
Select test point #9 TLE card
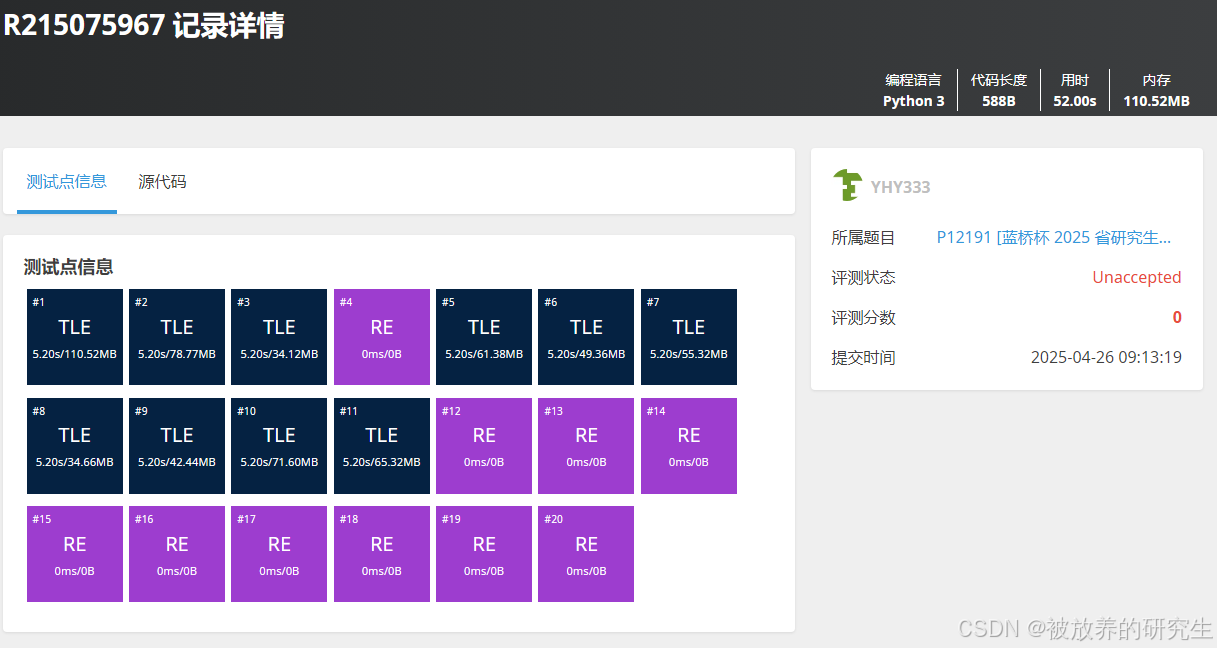pos(177,446)
